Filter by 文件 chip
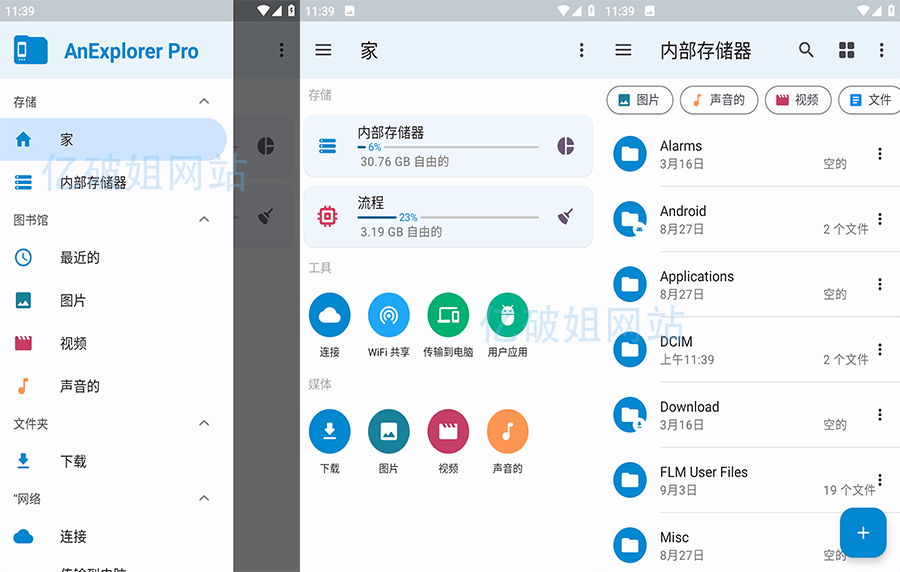This screenshot has width=900, height=572. point(869,100)
